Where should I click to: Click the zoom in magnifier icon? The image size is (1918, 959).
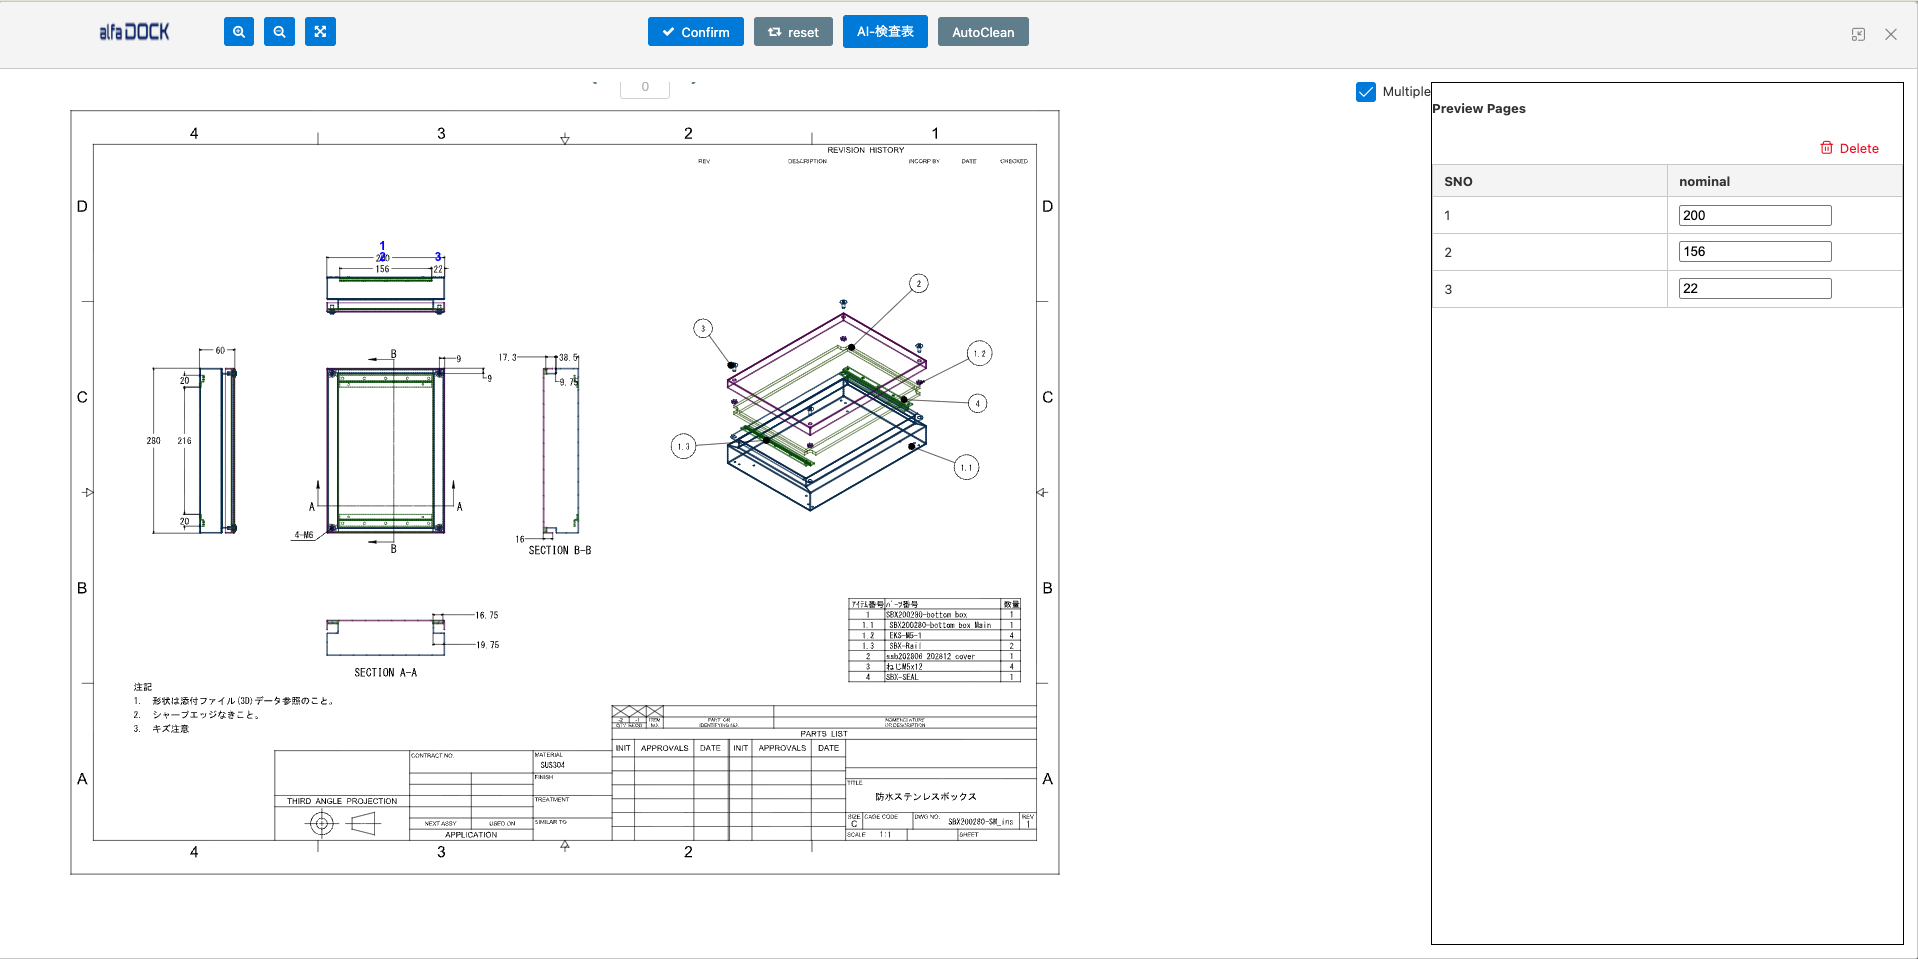click(238, 32)
